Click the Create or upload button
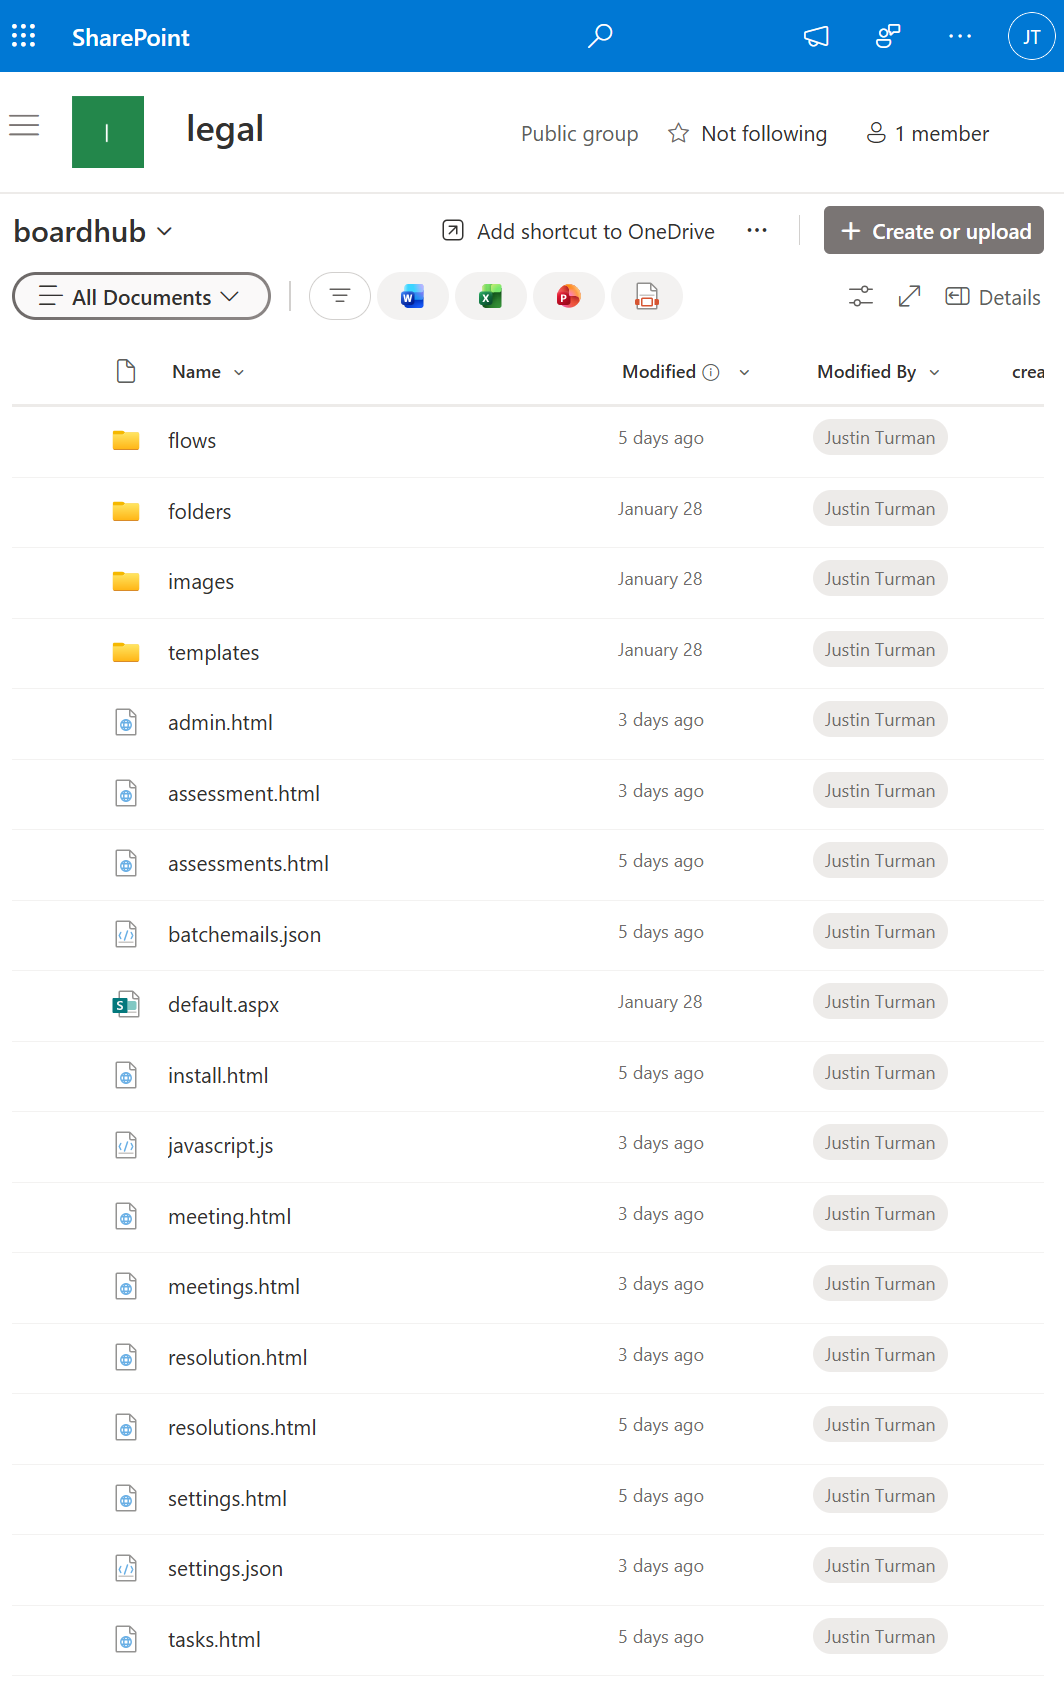 [x=934, y=231]
